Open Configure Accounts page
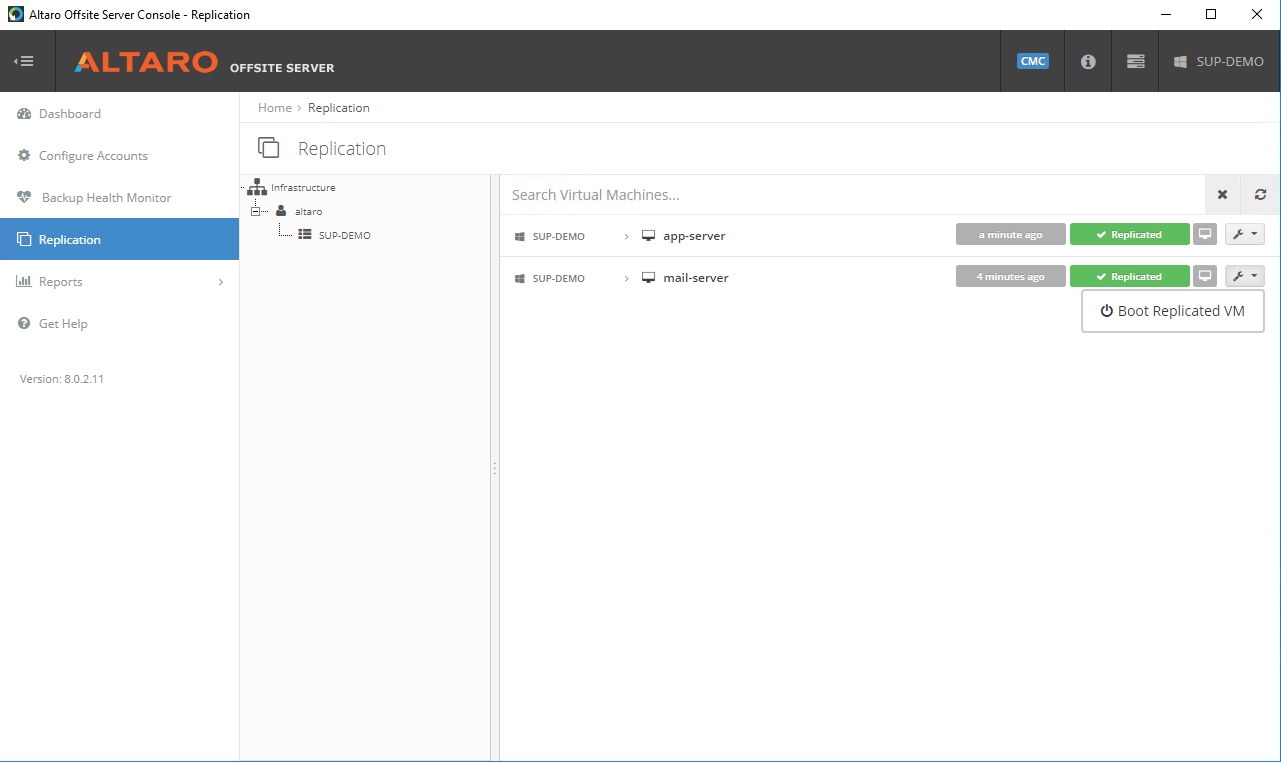 [x=119, y=156]
